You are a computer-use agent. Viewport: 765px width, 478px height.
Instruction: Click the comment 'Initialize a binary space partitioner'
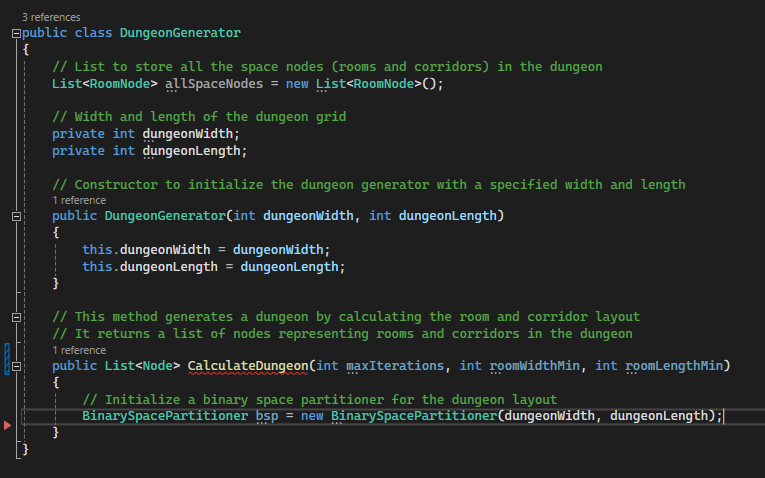(x=320, y=400)
